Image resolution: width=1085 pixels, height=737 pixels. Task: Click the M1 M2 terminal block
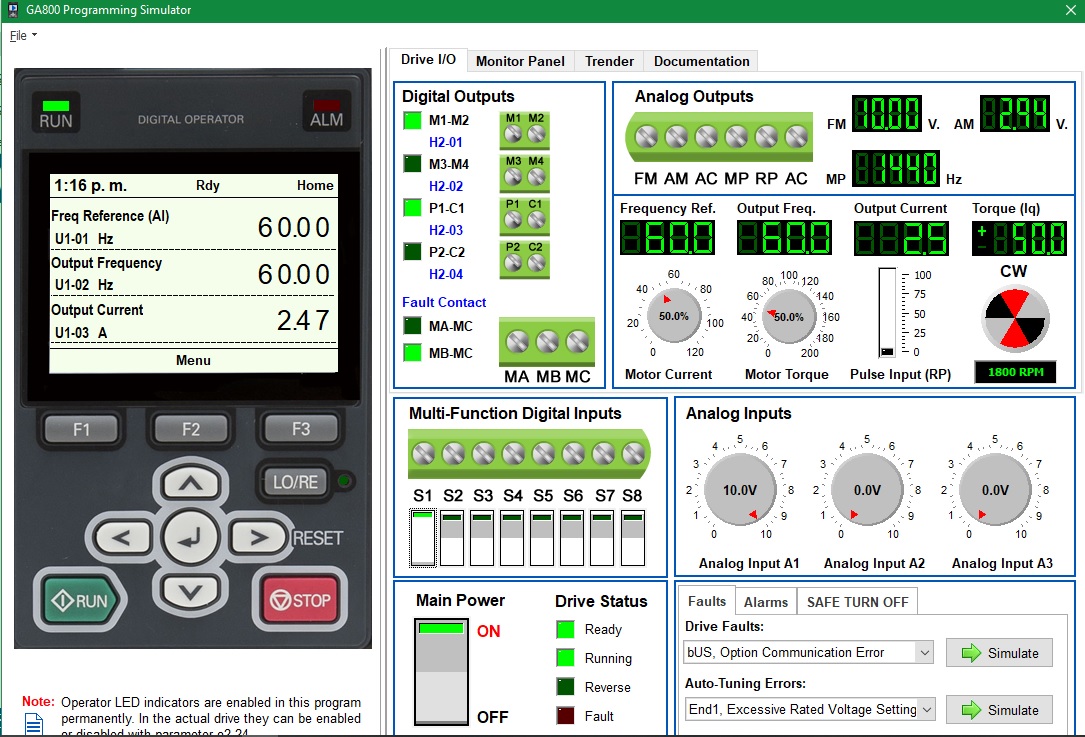[525, 130]
